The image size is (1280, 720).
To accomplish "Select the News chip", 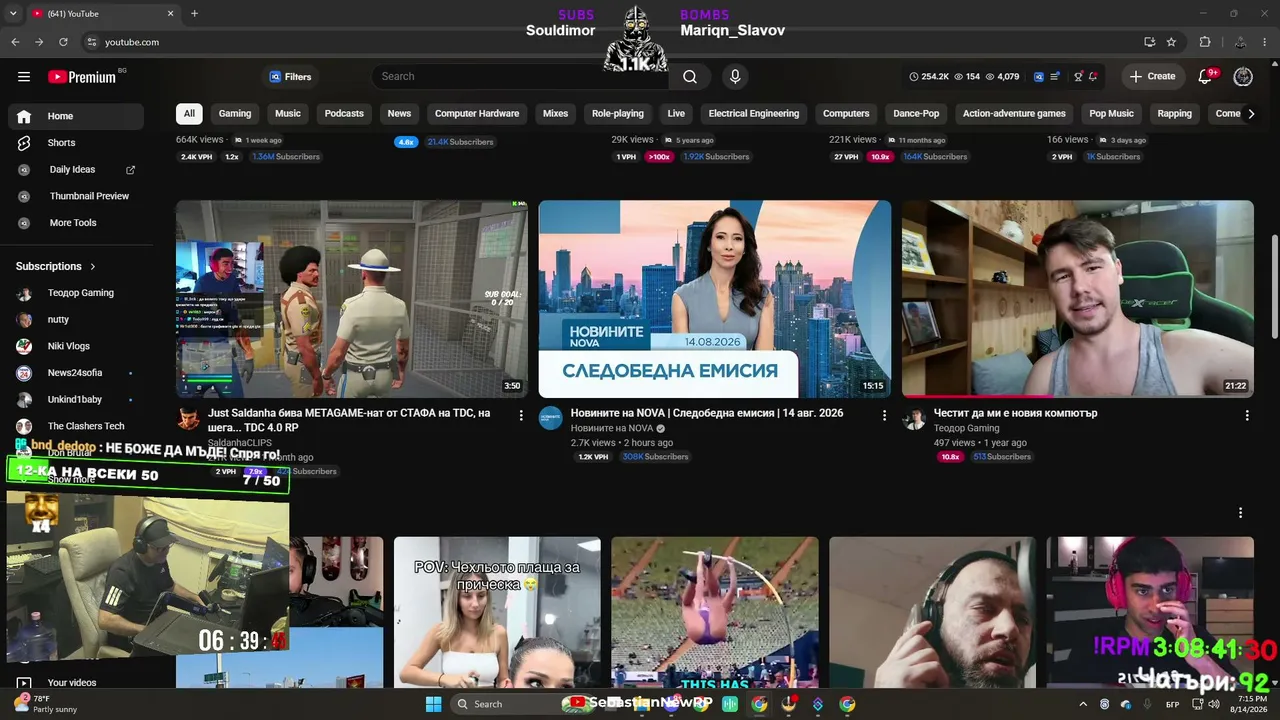I will pos(399,114).
